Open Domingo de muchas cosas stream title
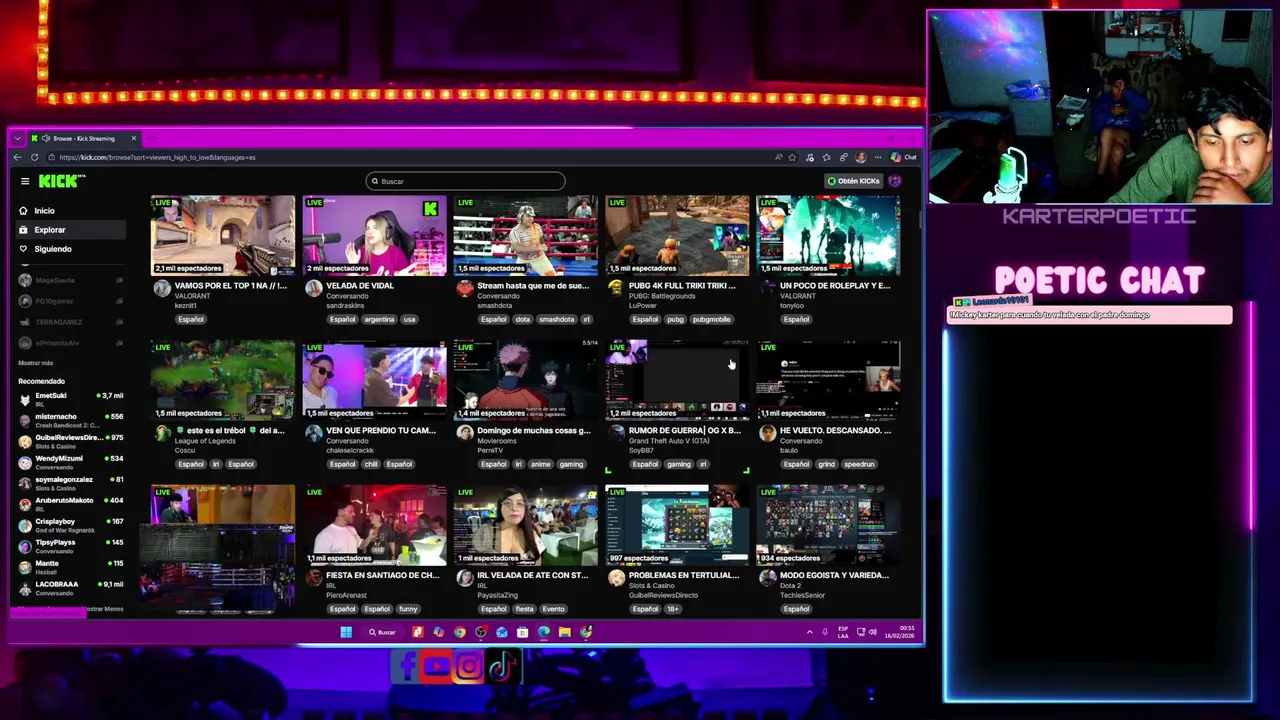 click(534, 431)
